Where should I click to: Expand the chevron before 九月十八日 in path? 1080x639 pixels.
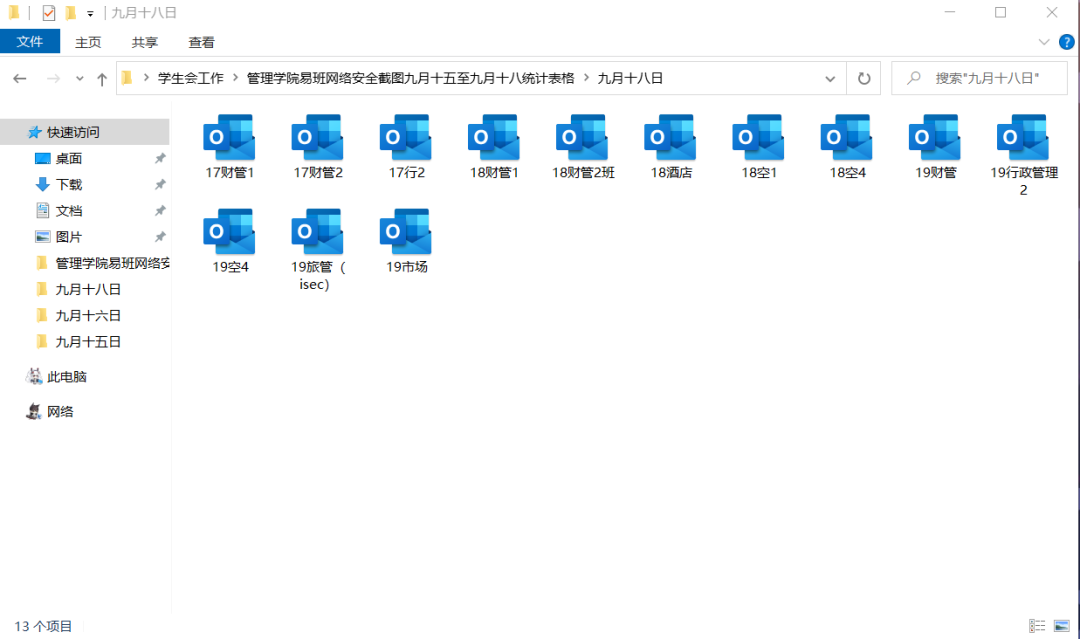(586, 78)
